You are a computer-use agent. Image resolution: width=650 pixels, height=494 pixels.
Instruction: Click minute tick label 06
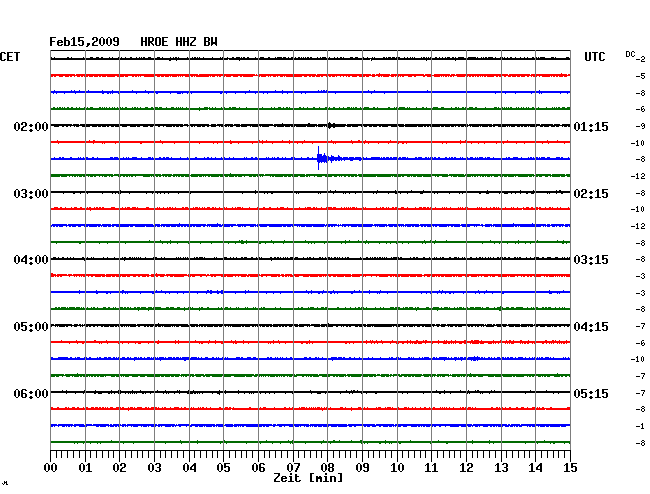tap(258, 467)
